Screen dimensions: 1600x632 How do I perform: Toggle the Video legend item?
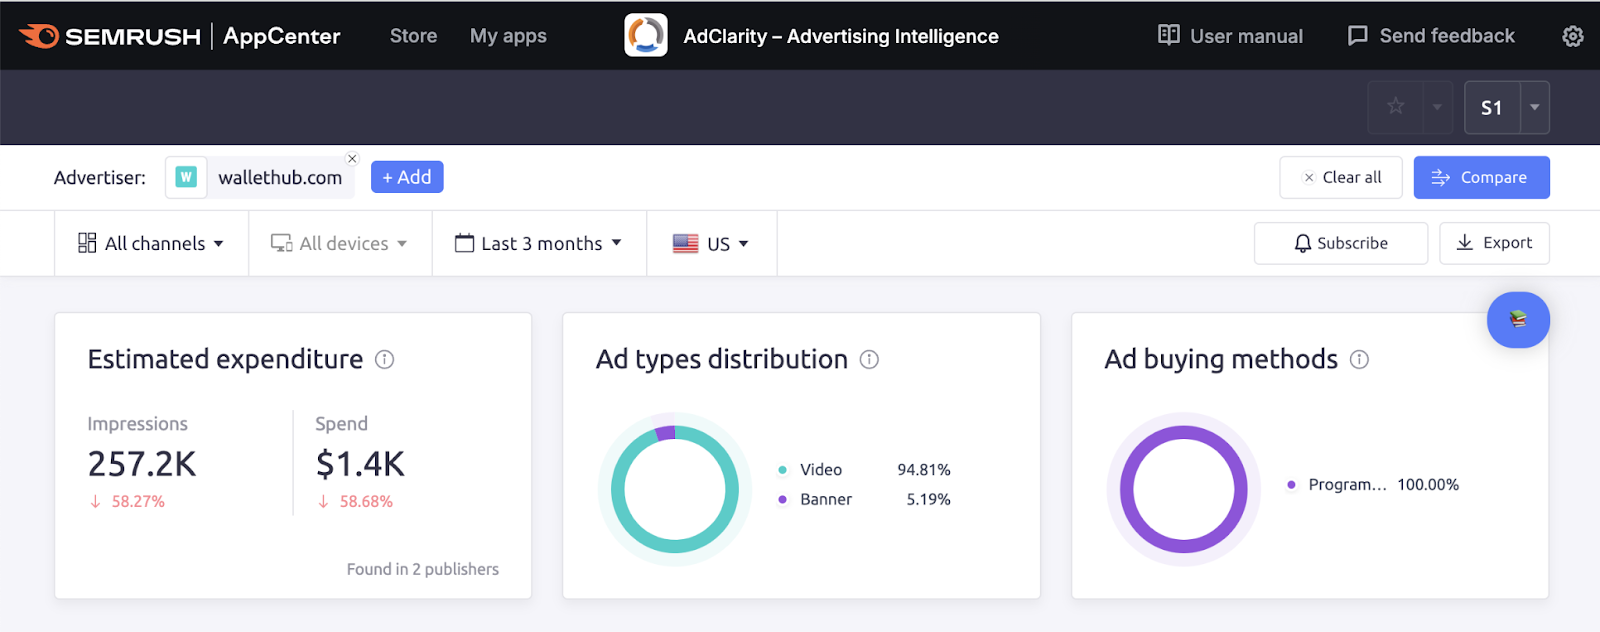click(x=820, y=470)
